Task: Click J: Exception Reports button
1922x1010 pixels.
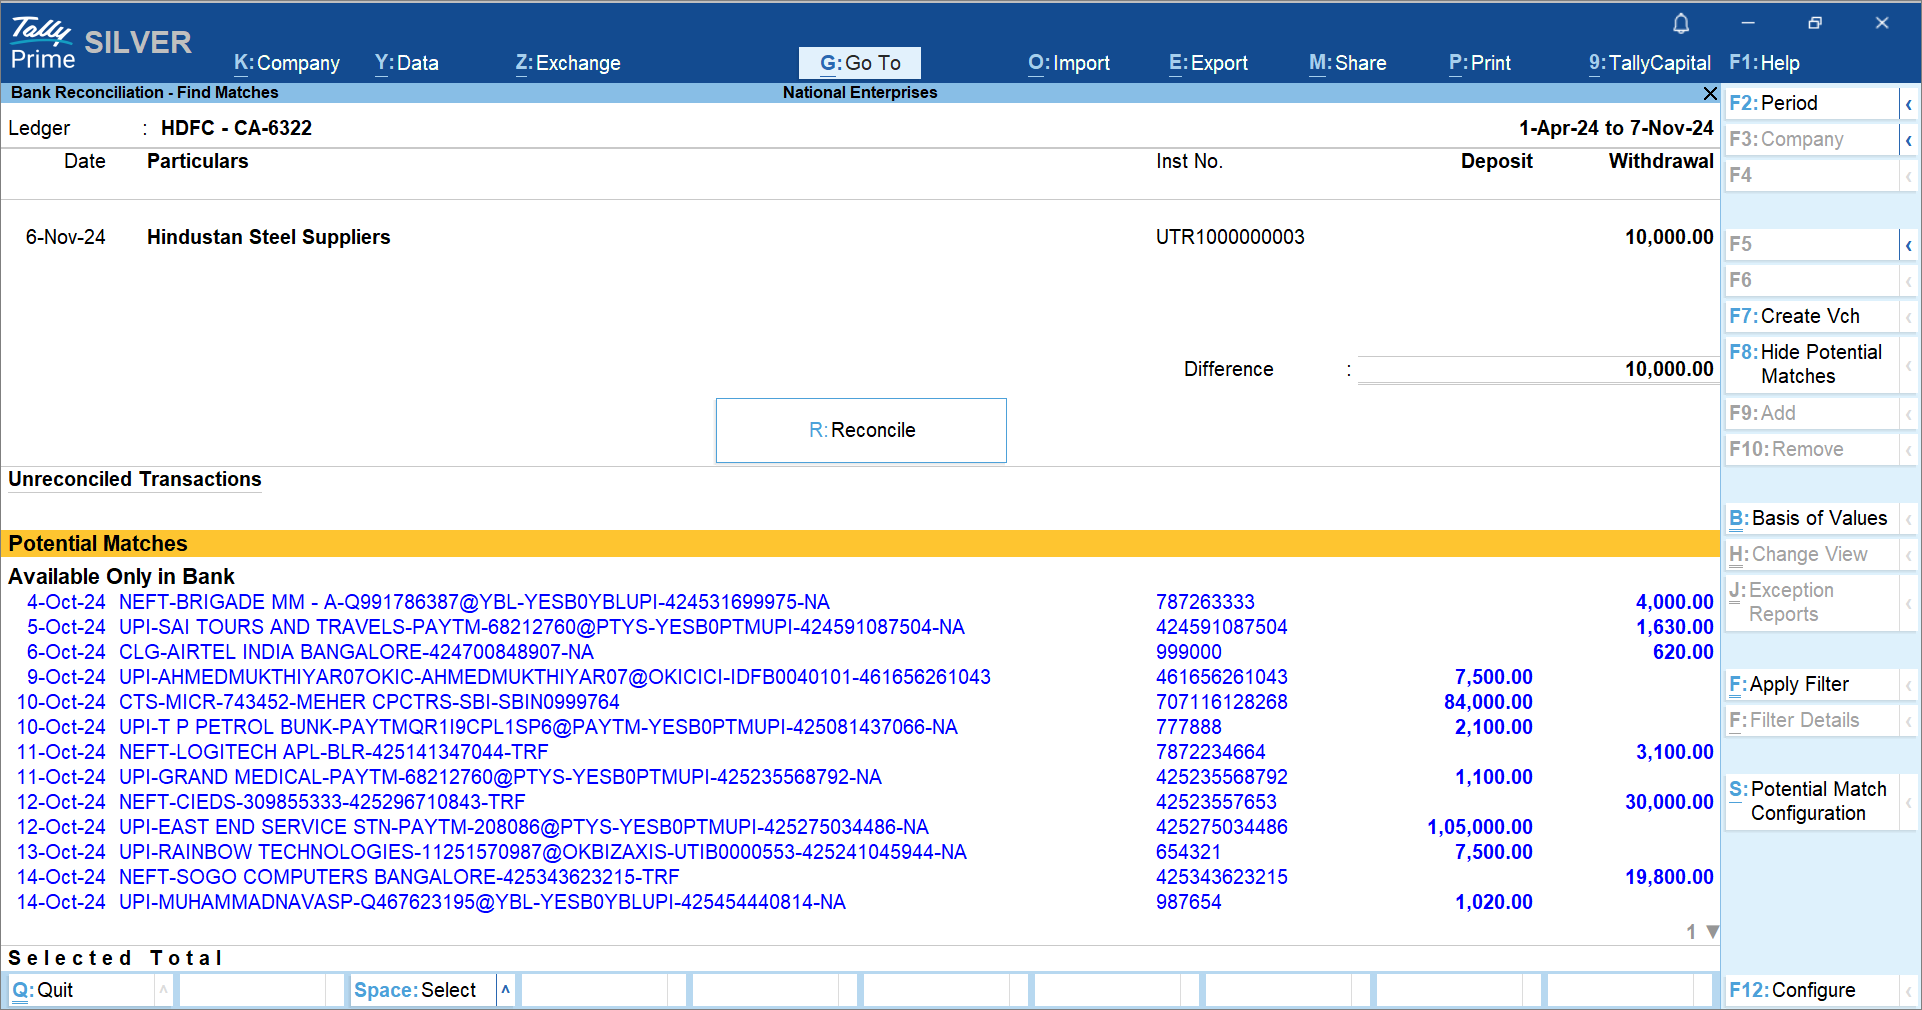Action: [x=1812, y=603]
